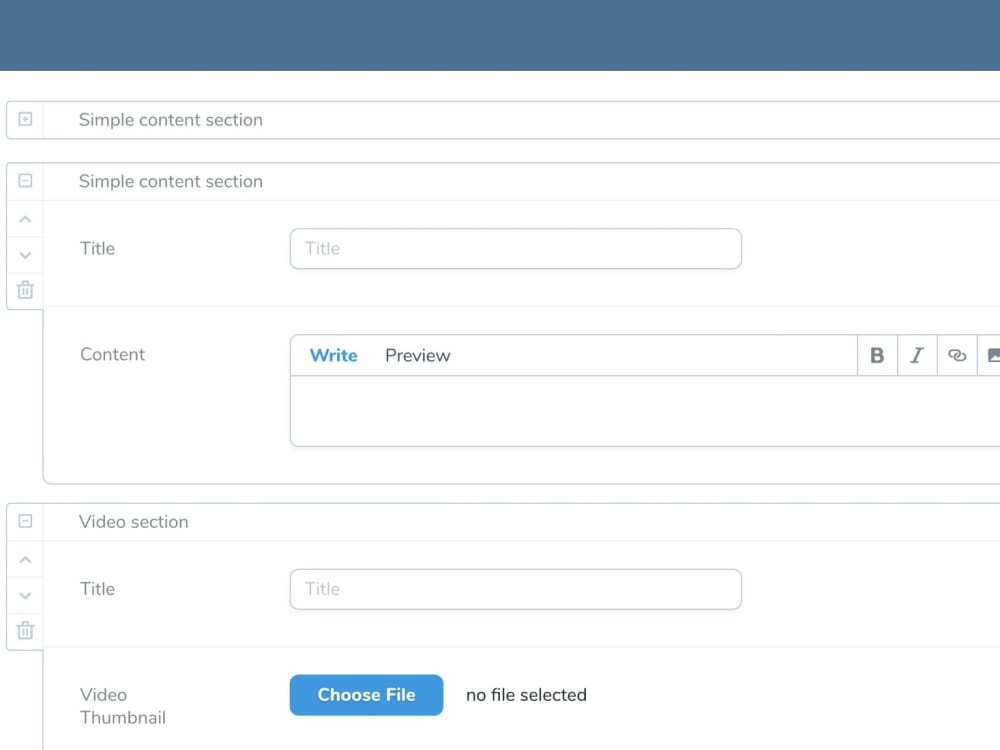1000x750 pixels.
Task: Delete the Video section with trash icon
Action: coord(24,630)
